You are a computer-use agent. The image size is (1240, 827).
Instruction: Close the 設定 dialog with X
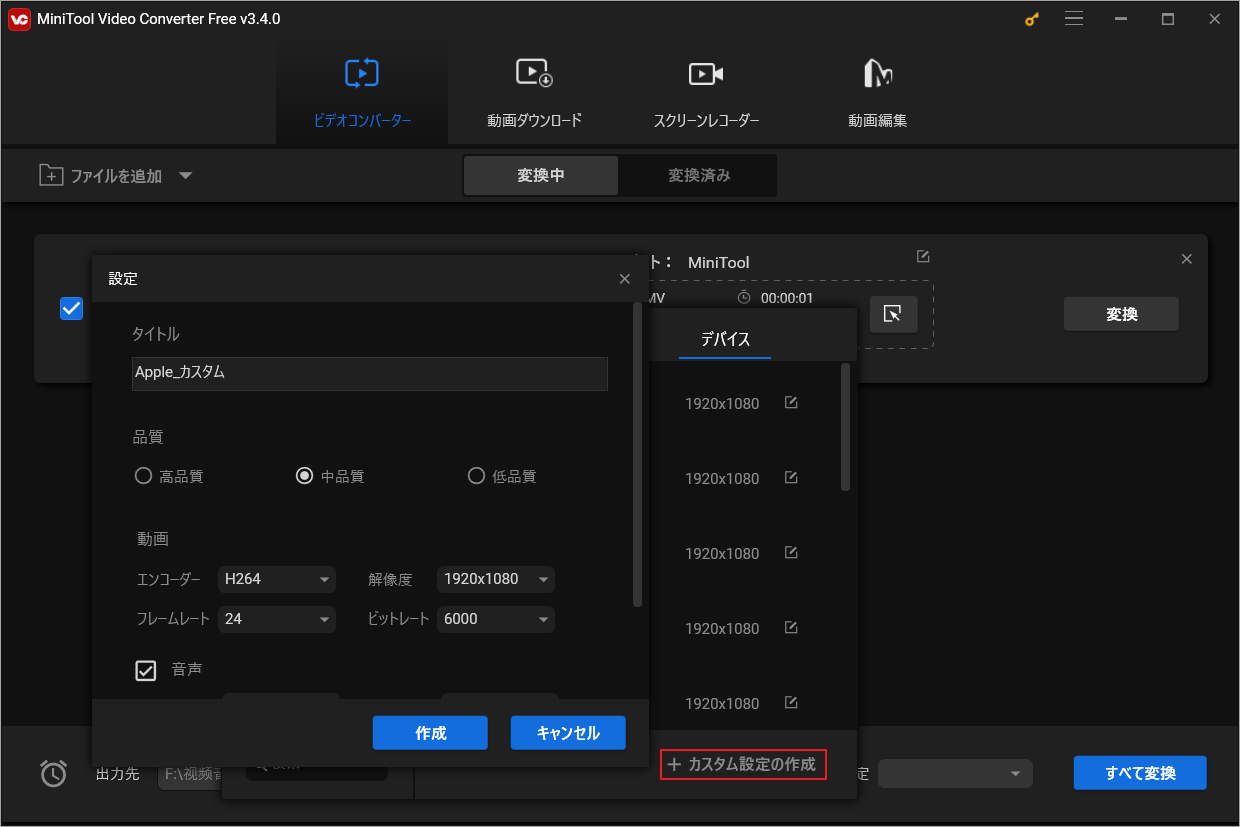click(625, 279)
